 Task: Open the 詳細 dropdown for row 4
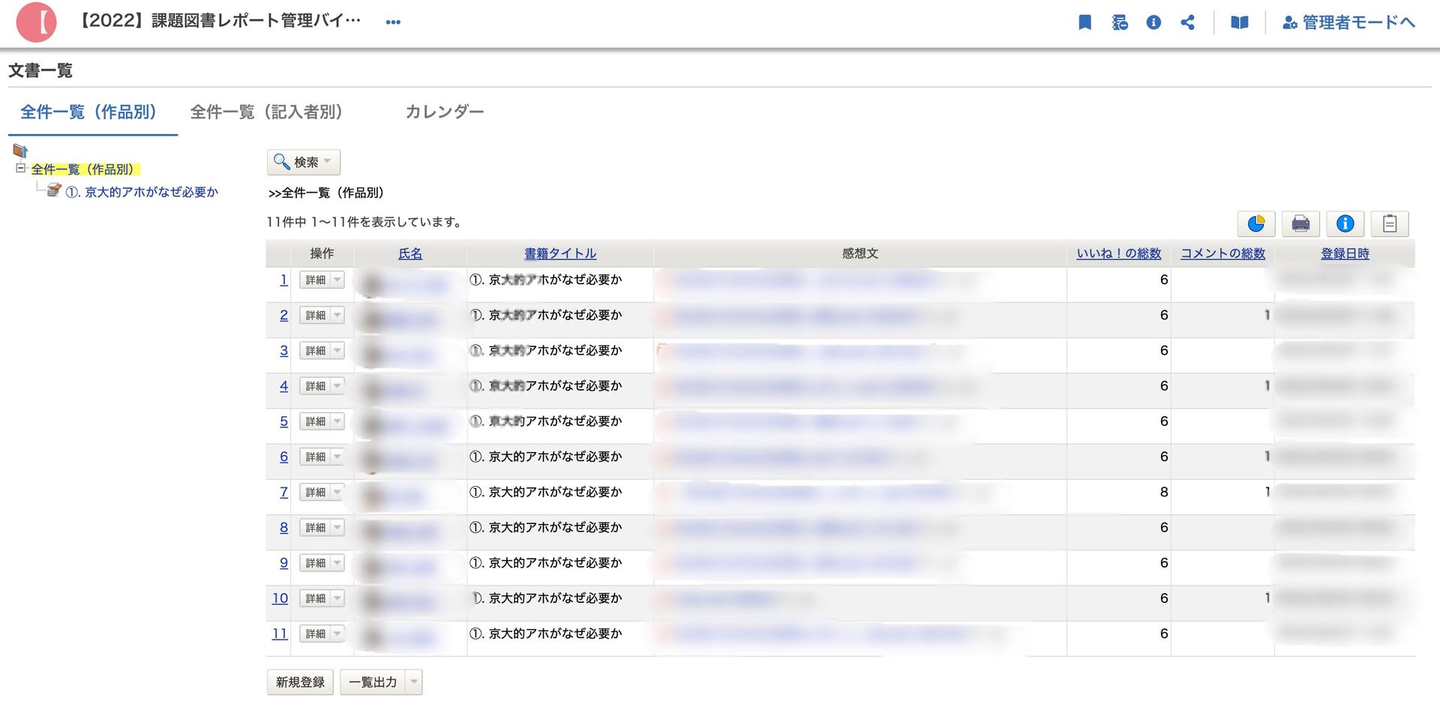(337, 386)
